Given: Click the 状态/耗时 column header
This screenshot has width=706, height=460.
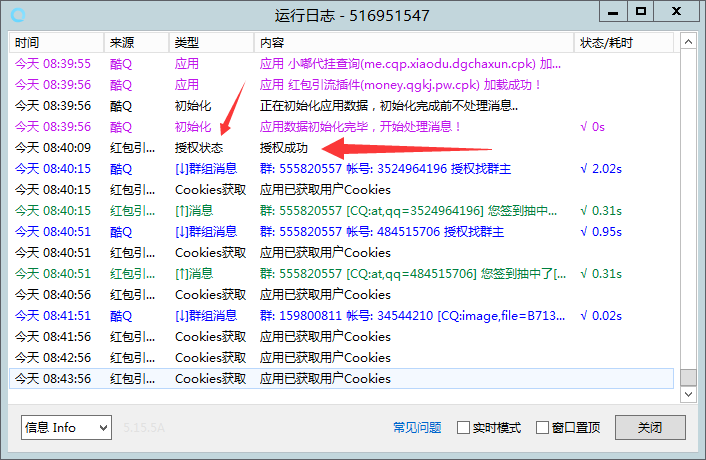Looking at the screenshot, I should pyautogui.click(x=624, y=43).
